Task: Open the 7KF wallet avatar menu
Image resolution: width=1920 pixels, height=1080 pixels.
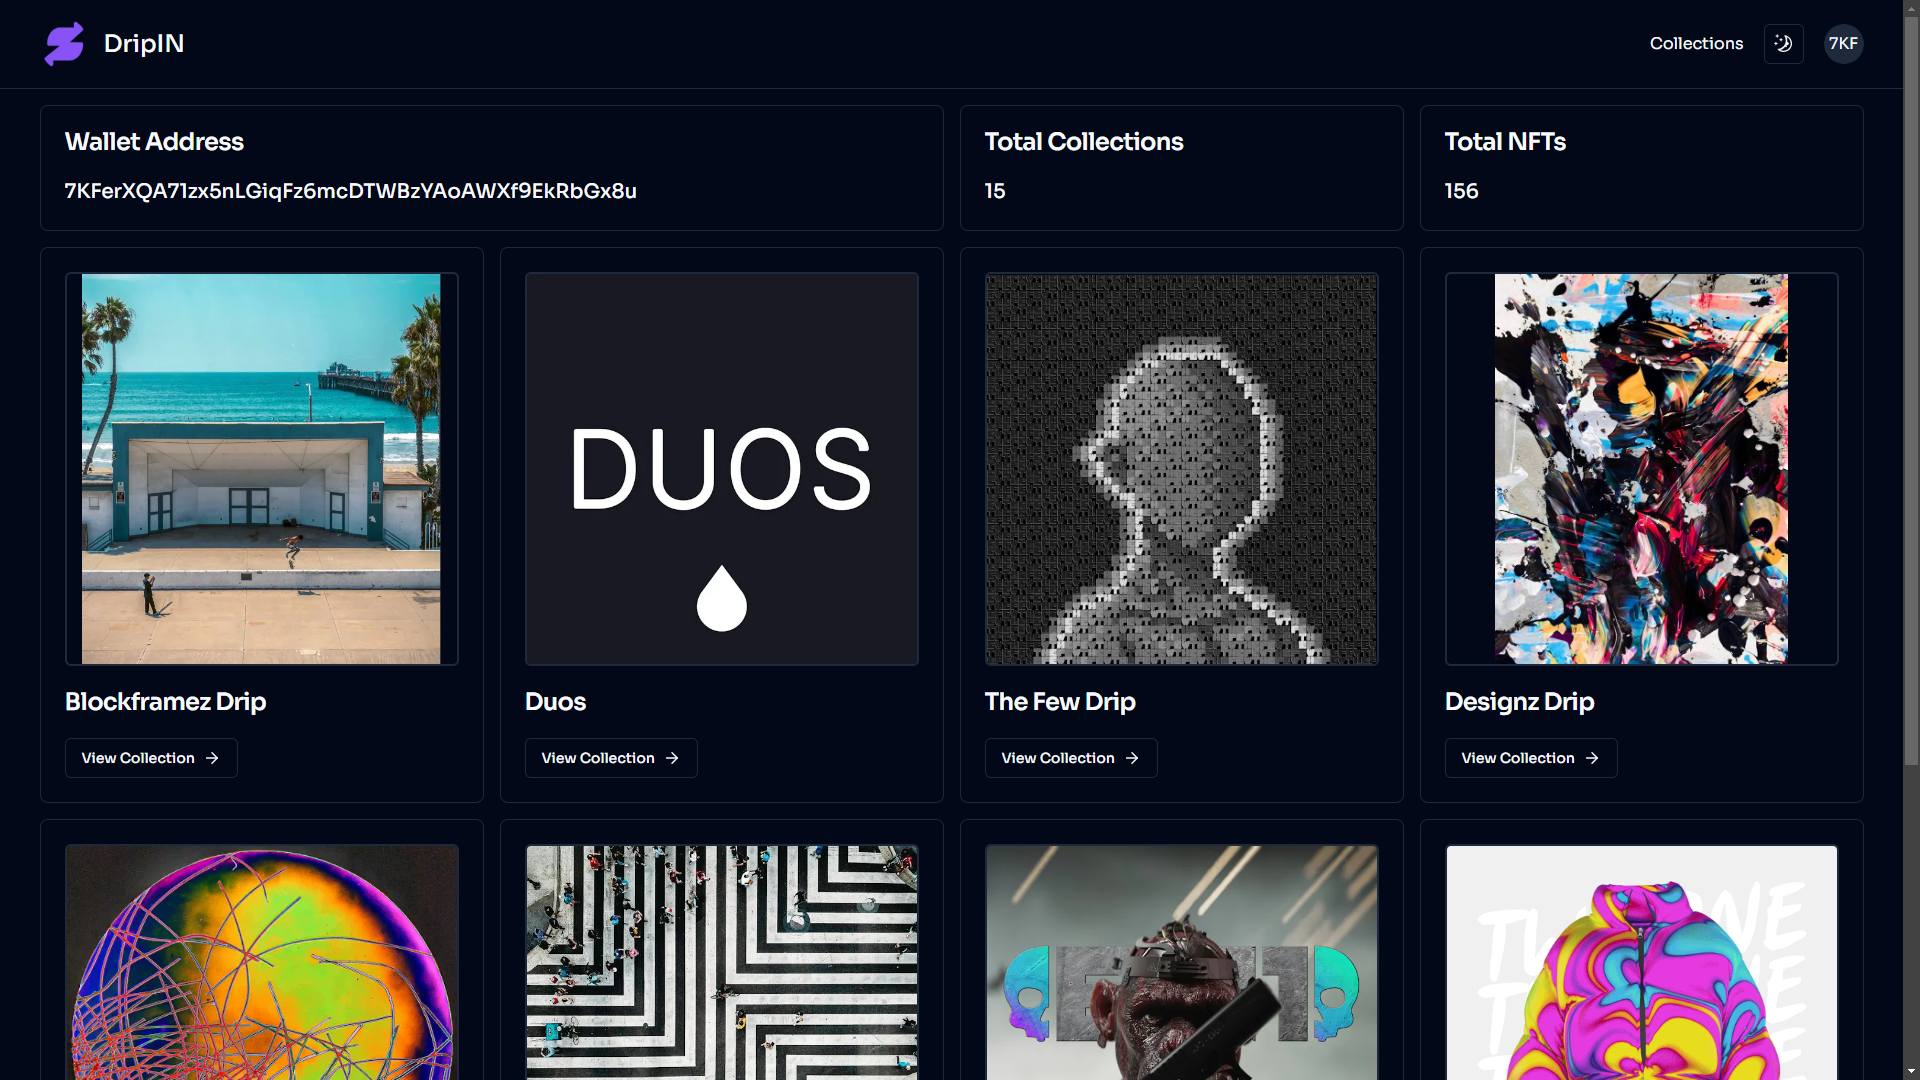Action: tap(1843, 44)
